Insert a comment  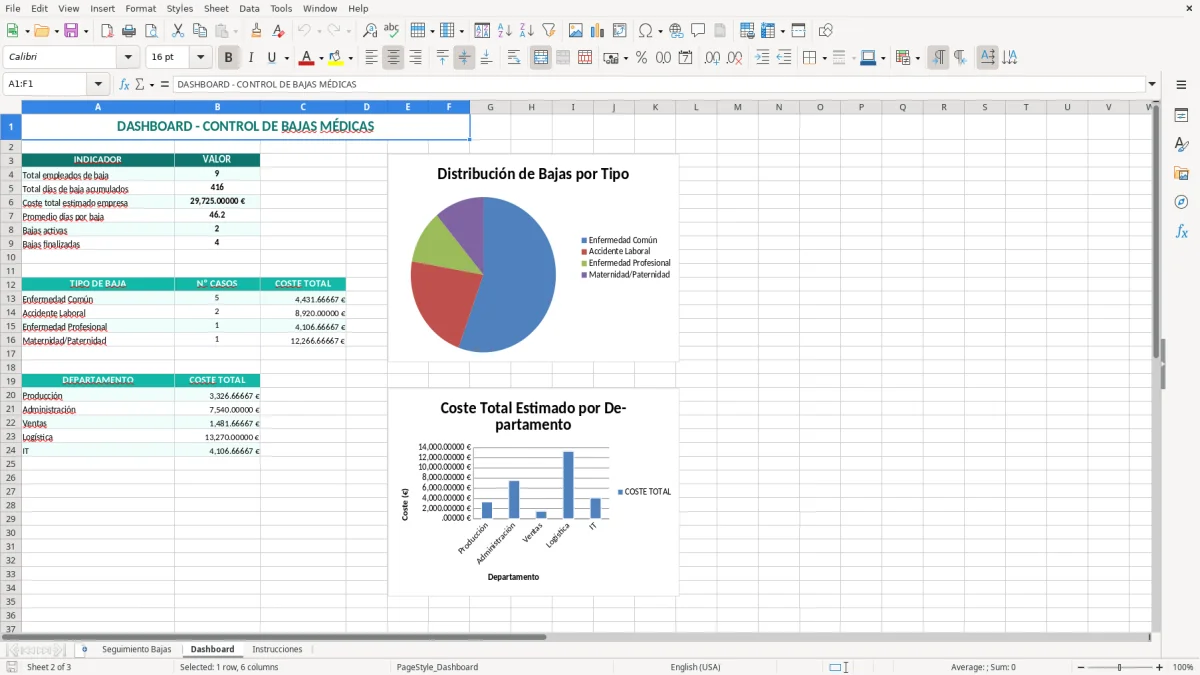click(x=698, y=31)
